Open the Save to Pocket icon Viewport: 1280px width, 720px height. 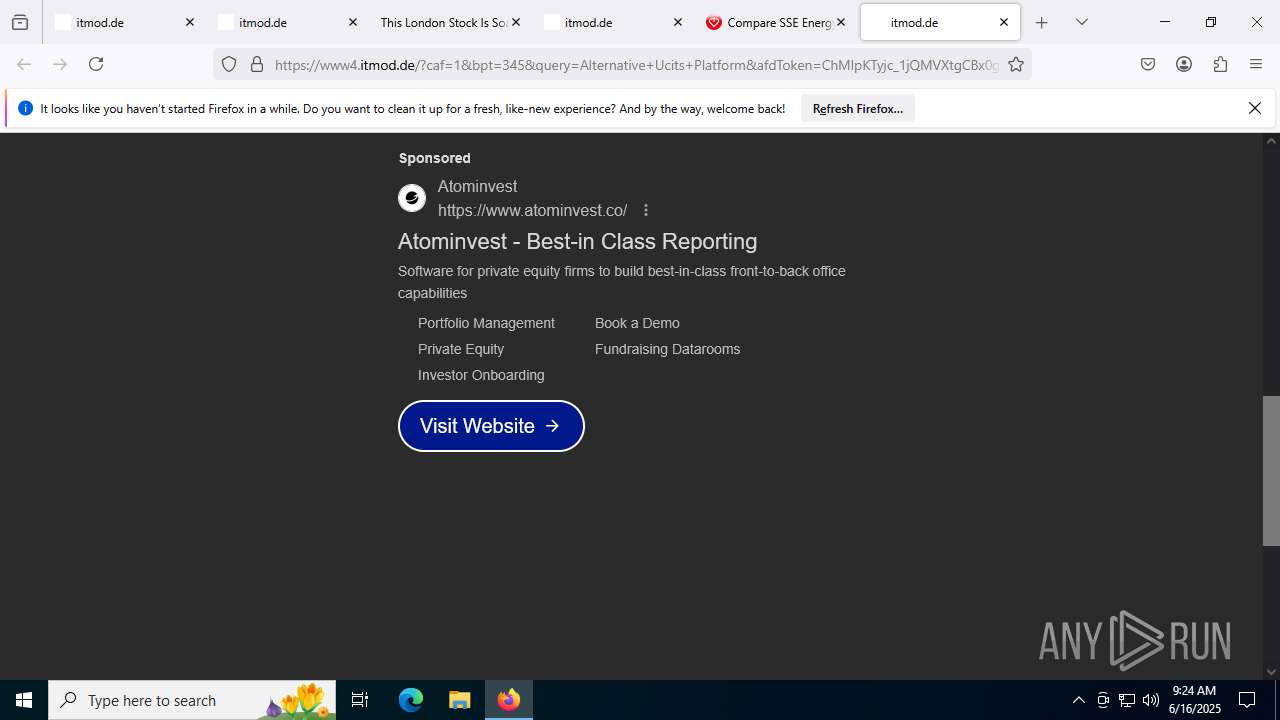1148,64
